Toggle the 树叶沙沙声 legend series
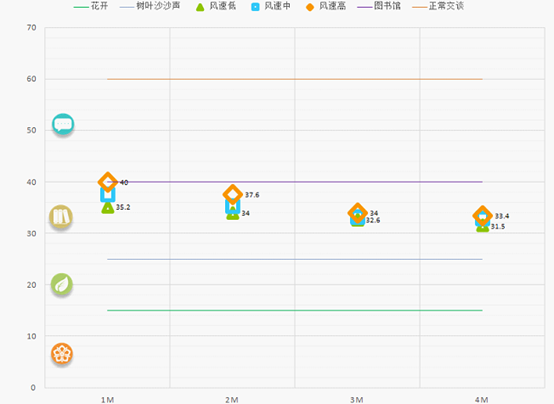The image size is (554, 404). 150,6
